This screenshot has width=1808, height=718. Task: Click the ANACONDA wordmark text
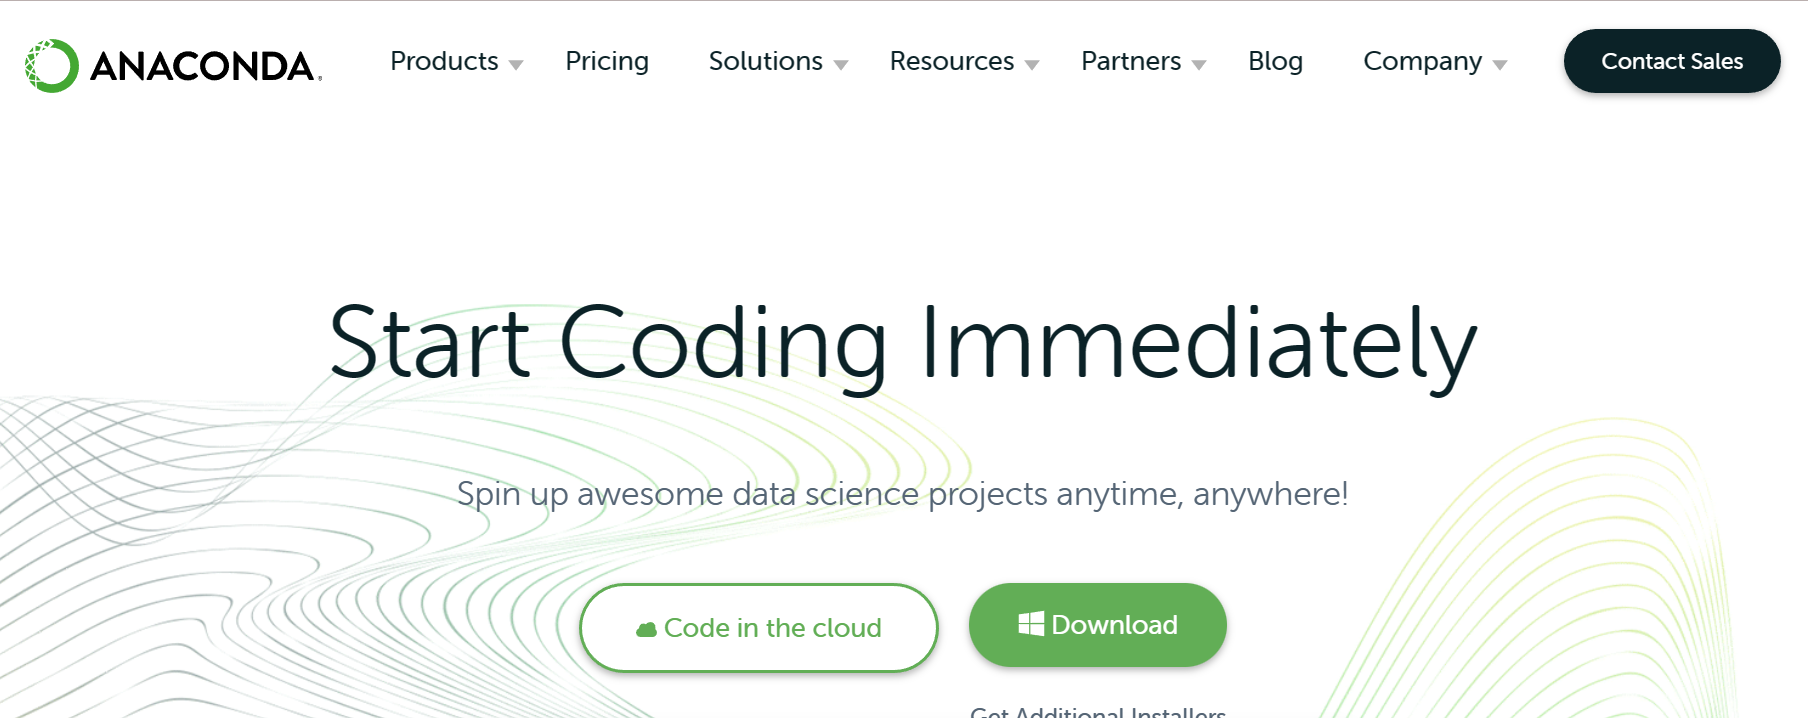click(x=204, y=67)
